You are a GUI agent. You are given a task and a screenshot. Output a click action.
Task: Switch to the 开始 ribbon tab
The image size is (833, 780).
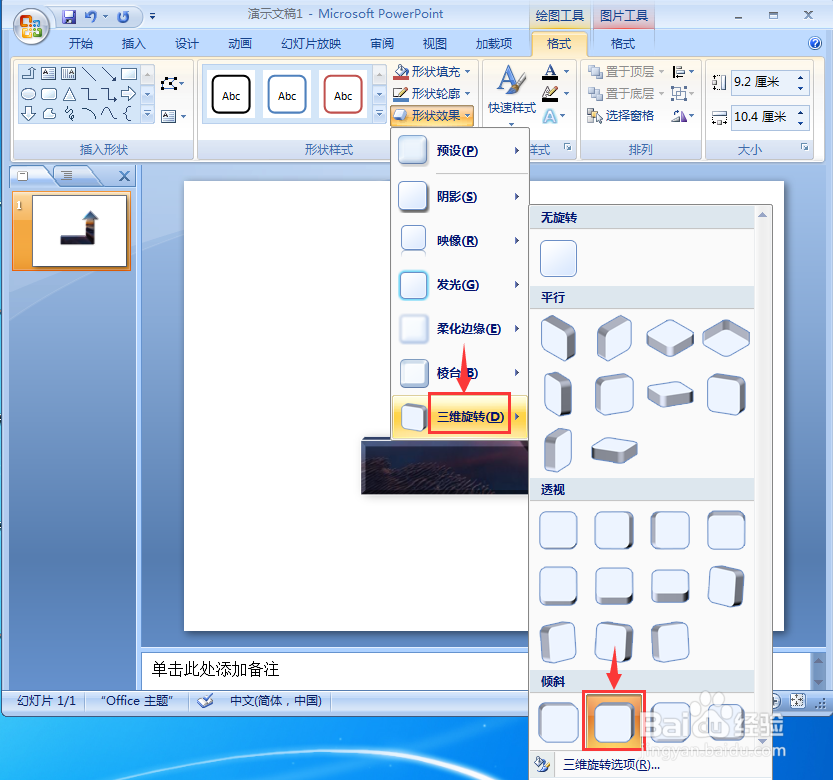(x=81, y=44)
